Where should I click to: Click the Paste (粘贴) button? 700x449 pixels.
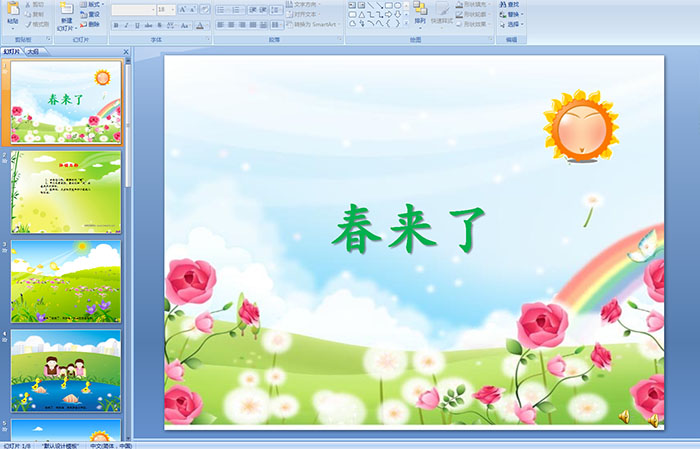[x=13, y=16]
